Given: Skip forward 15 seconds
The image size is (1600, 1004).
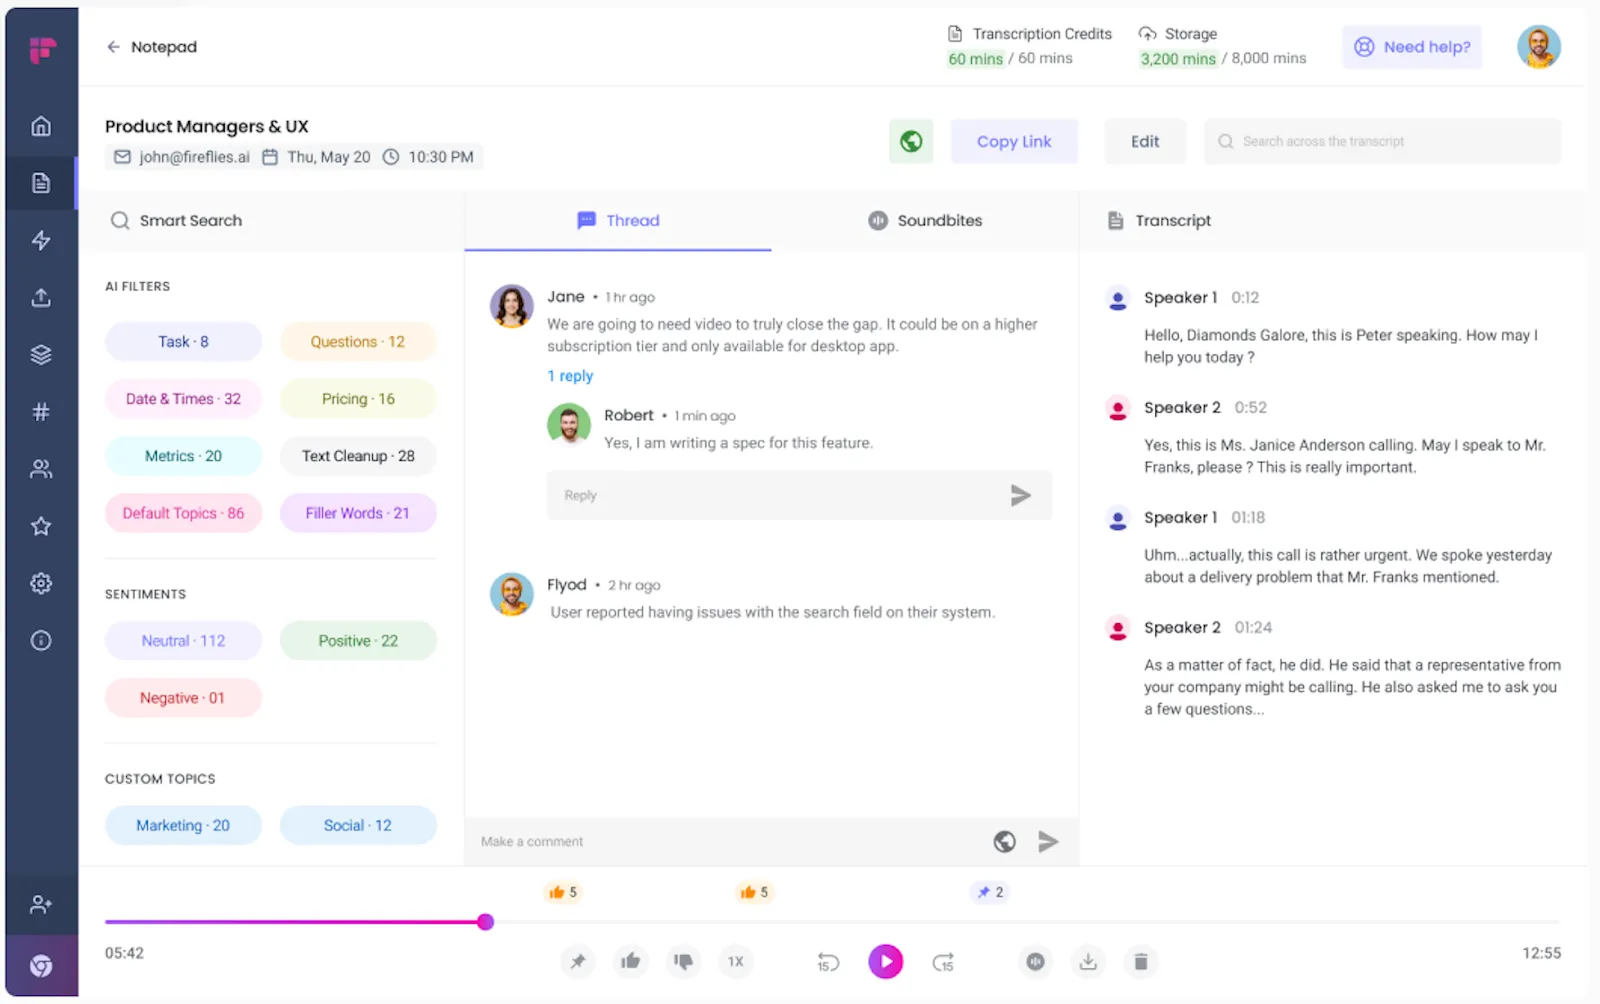Looking at the screenshot, I should pos(943,962).
